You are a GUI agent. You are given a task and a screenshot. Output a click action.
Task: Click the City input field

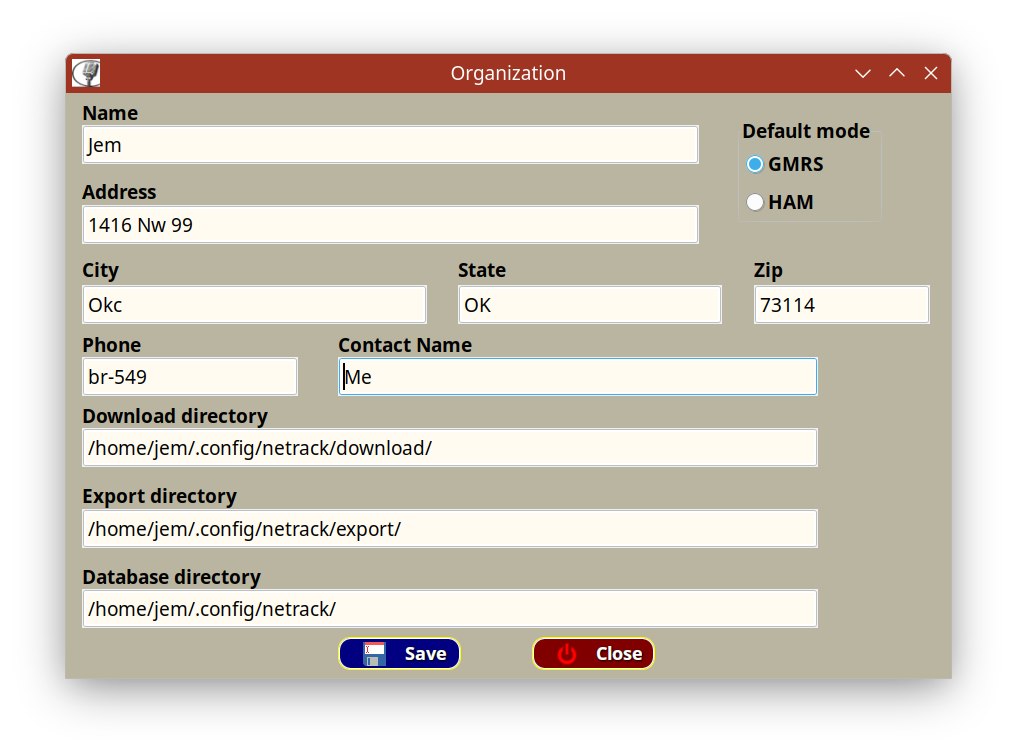pyautogui.click(x=254, y=305)
